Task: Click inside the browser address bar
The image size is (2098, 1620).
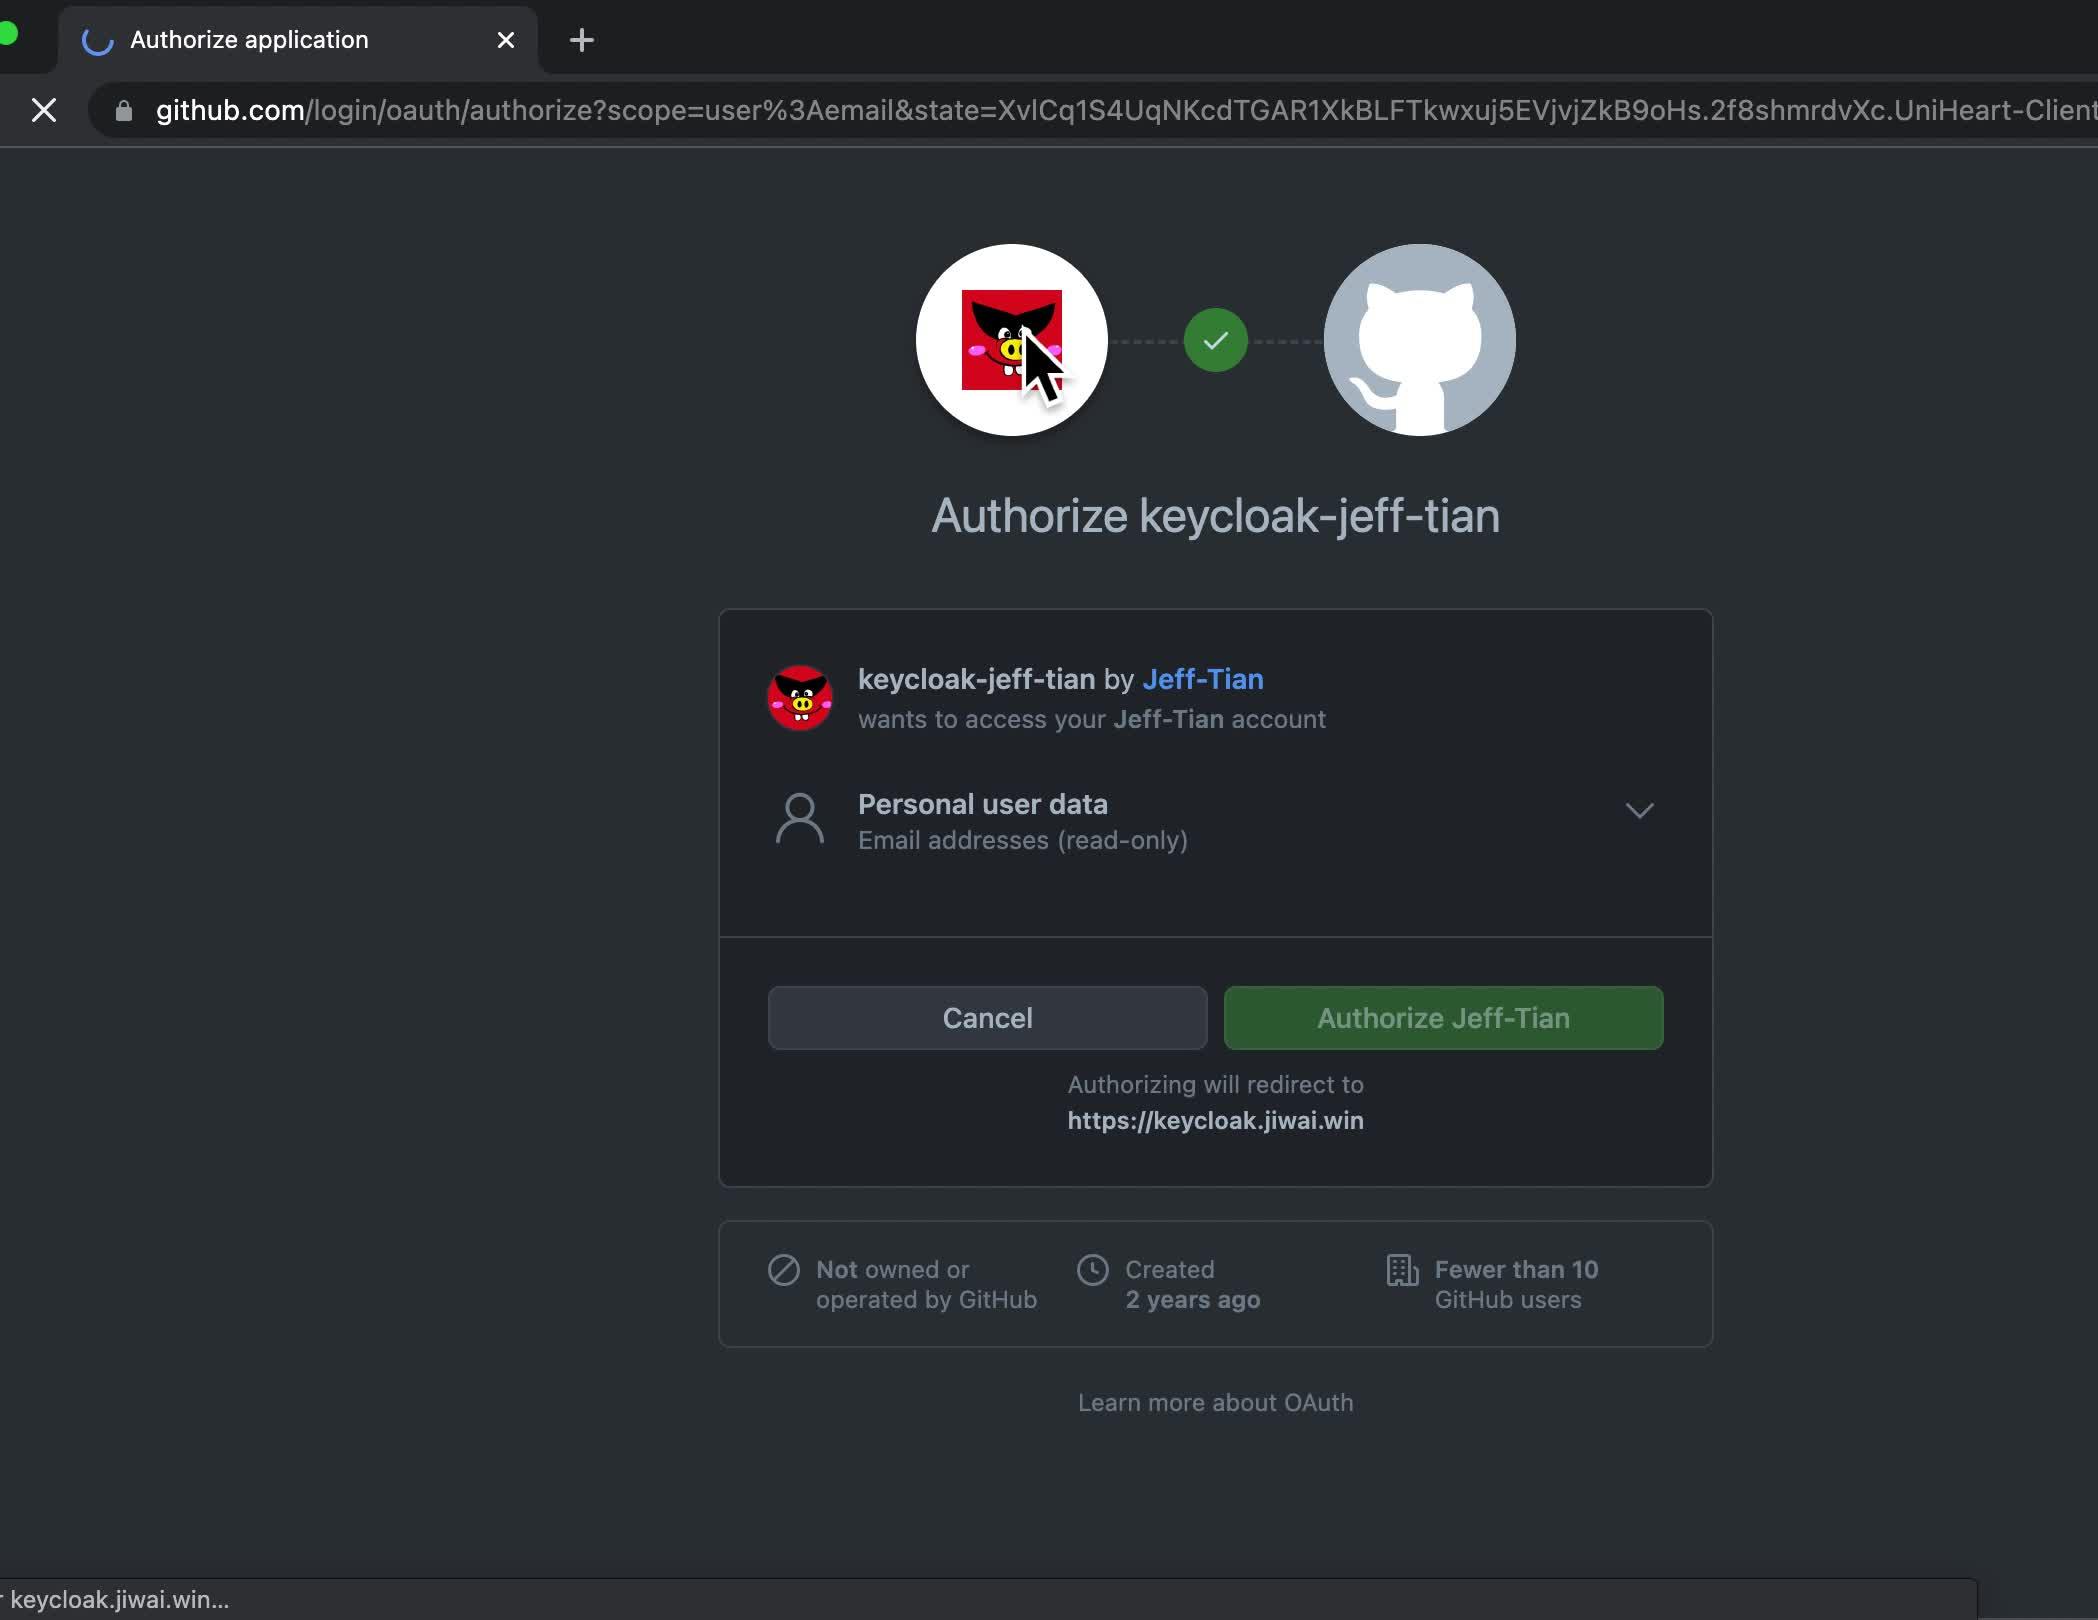Action: (1000, 111)
